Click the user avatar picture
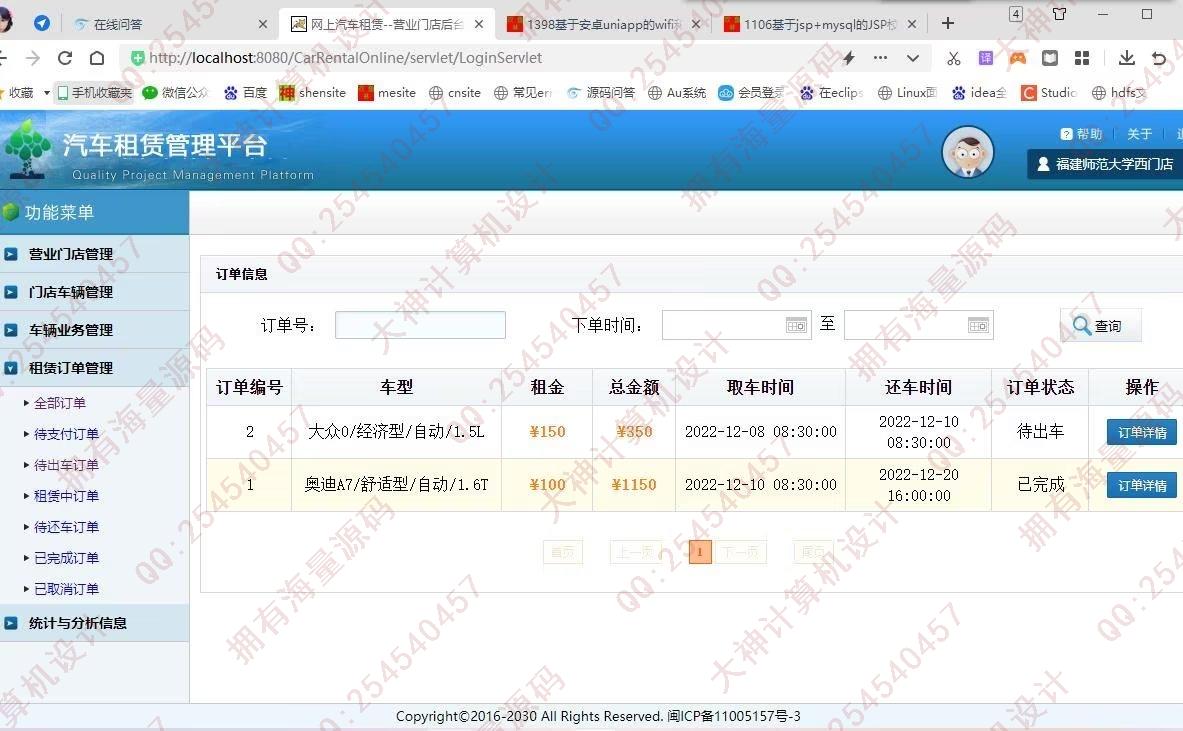This screenshot has height=731, width=1183. (968, 152)
